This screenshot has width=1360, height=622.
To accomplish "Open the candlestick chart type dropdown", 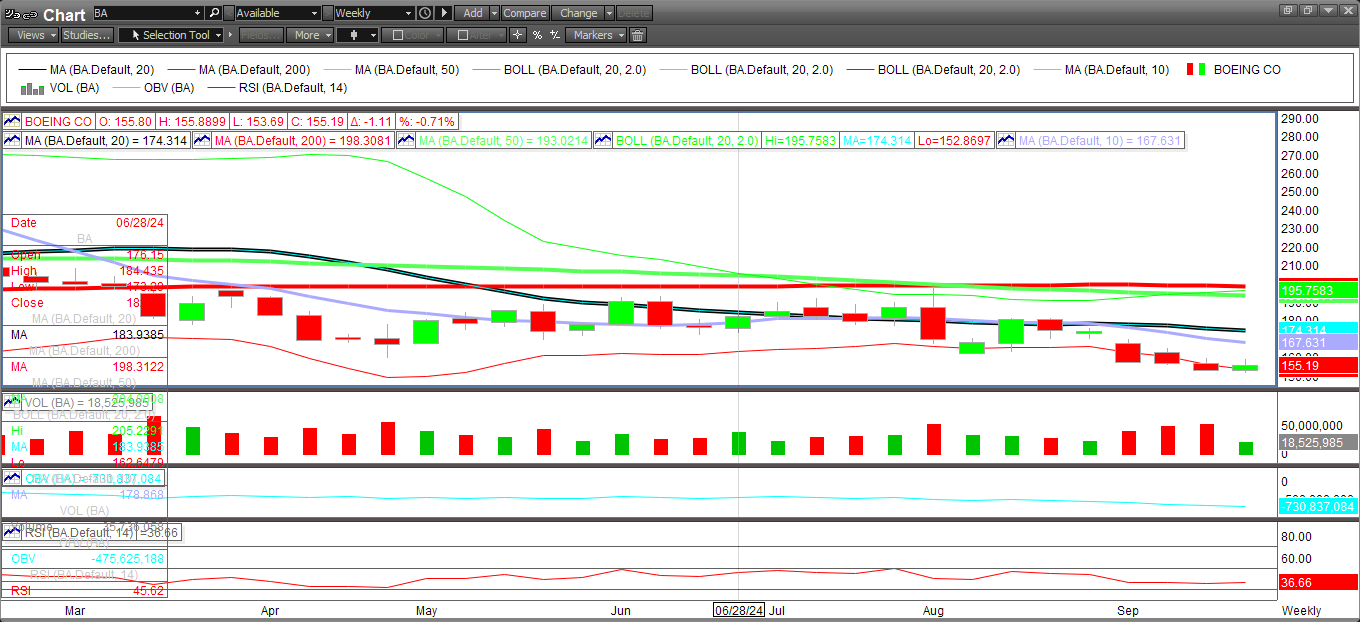I will click(x=357, y=35).
